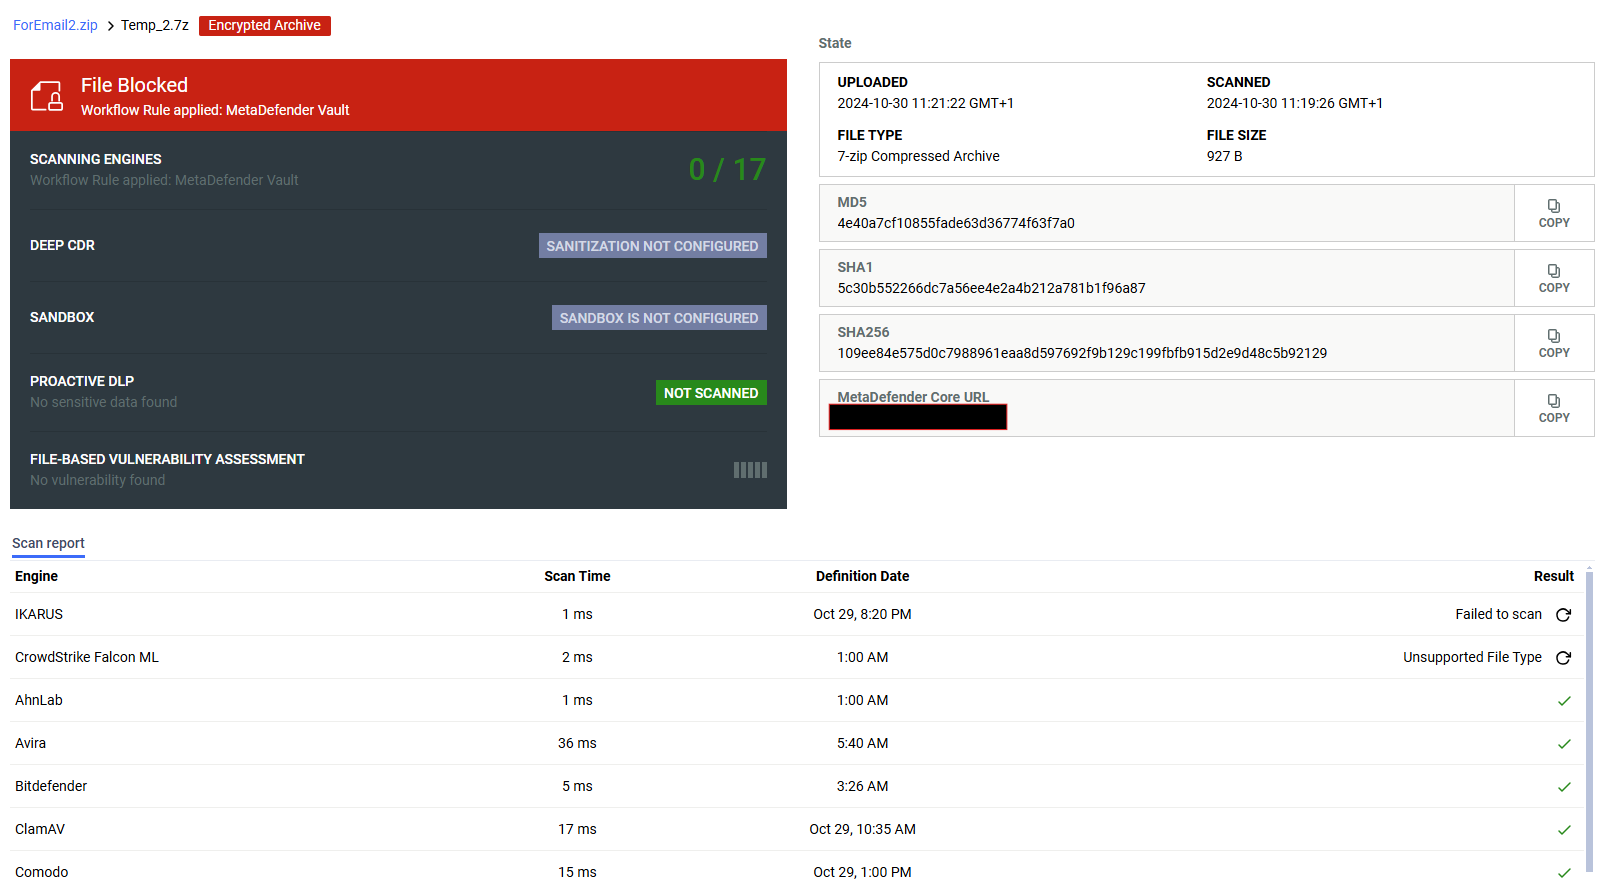Click the SANDBOX IS NOT CONFIGURED badge
1602x893 pixels.
659,318
